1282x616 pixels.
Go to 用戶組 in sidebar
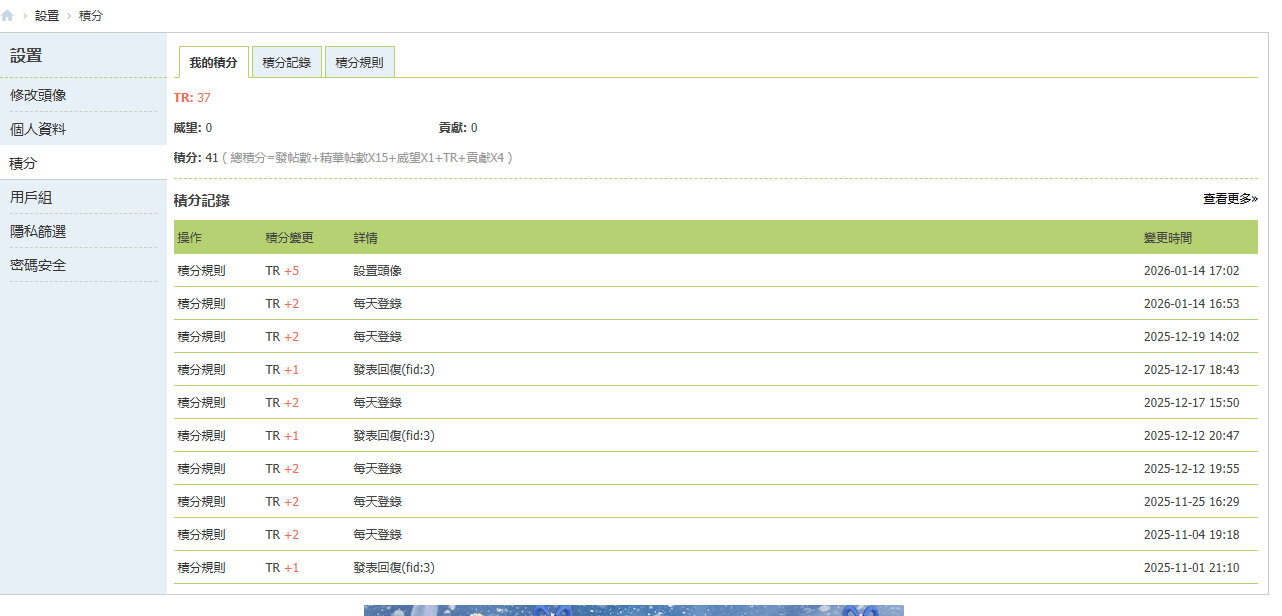tap(31, 197)
